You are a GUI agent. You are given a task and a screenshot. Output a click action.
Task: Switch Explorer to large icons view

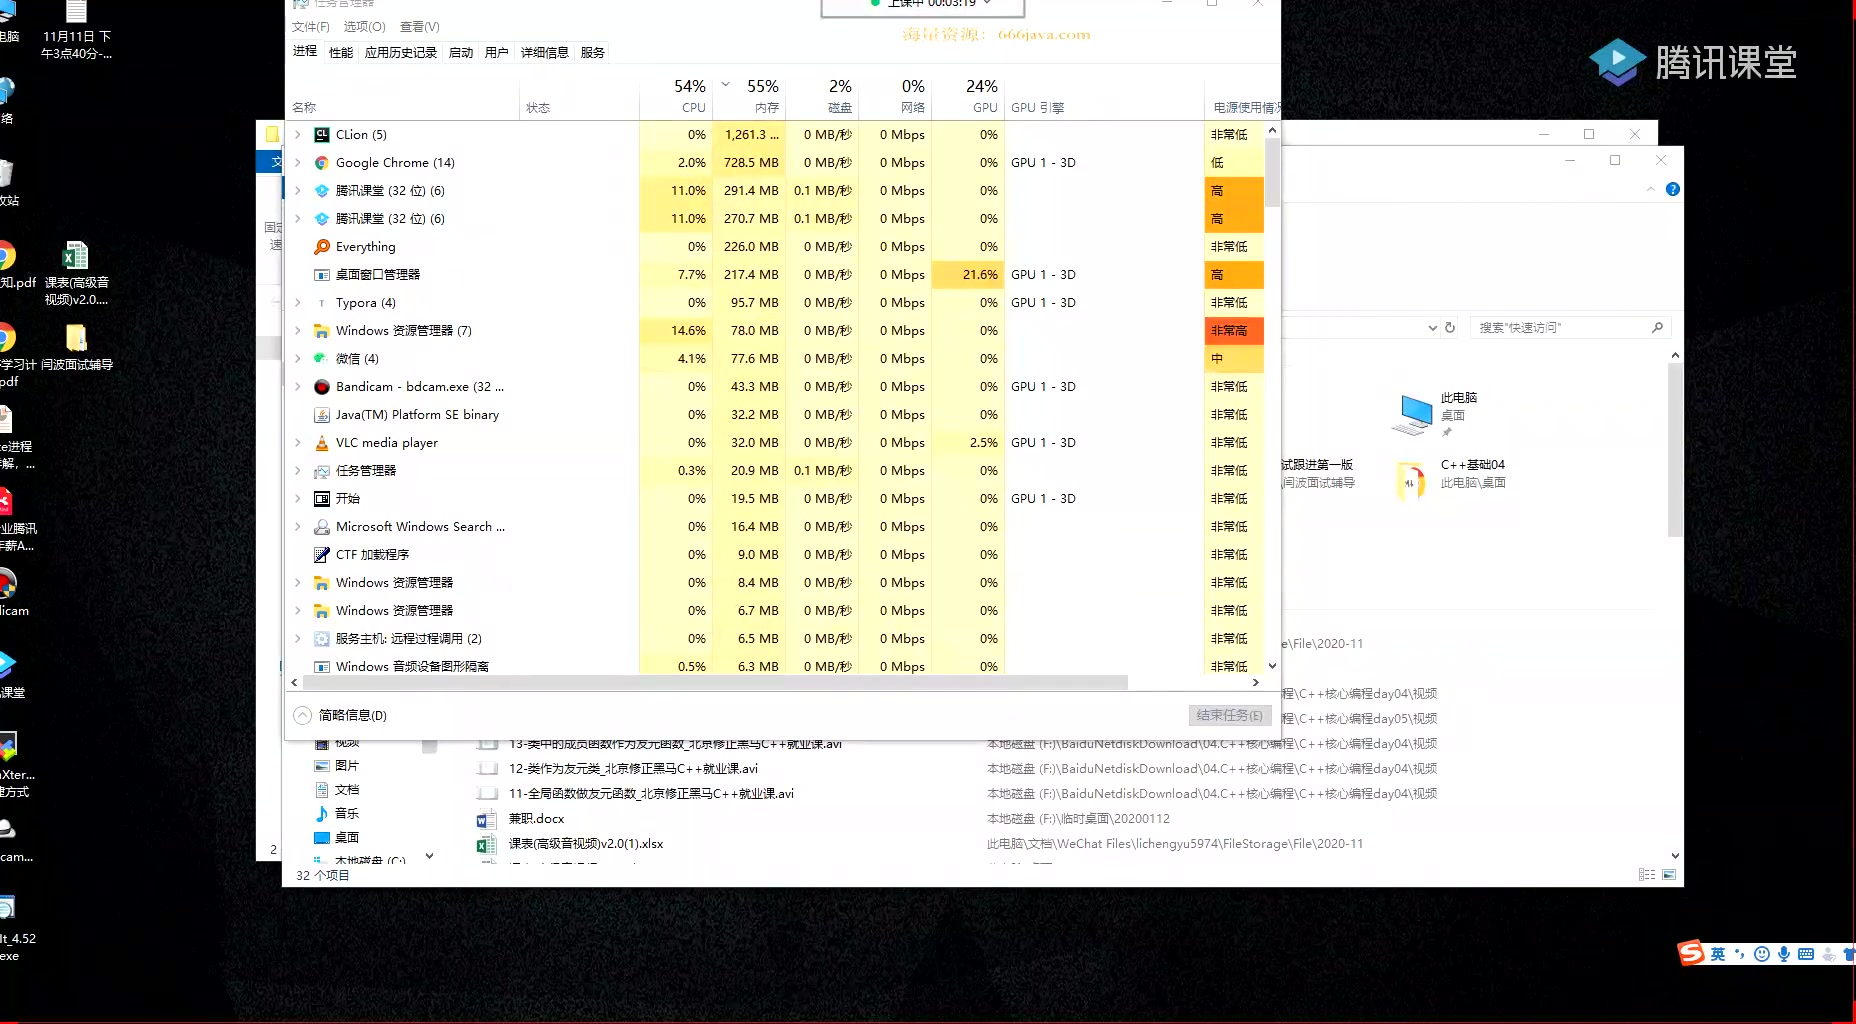pos(1669,875)
